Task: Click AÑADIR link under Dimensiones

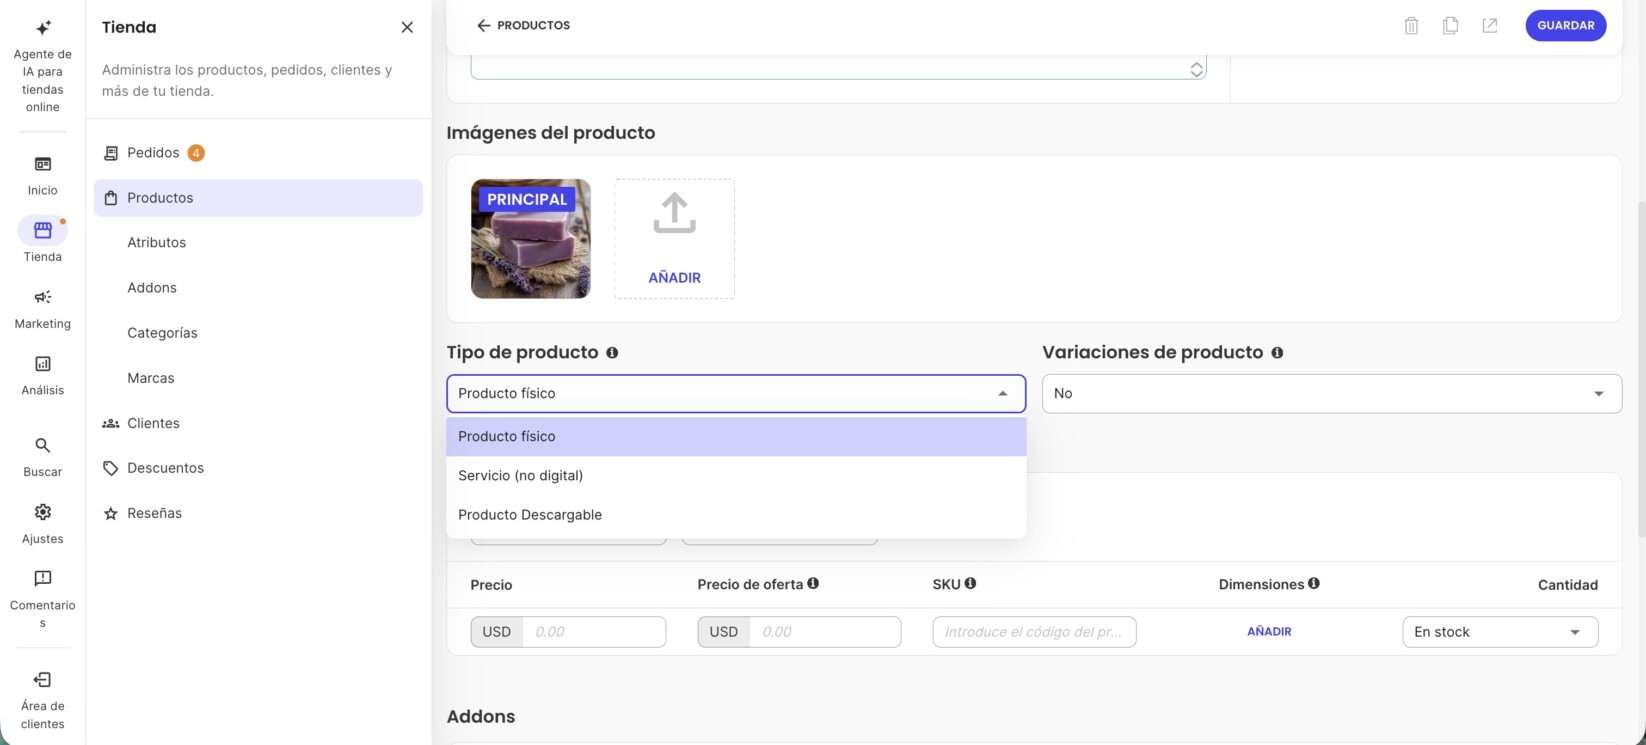Action: click(1269, 632)
